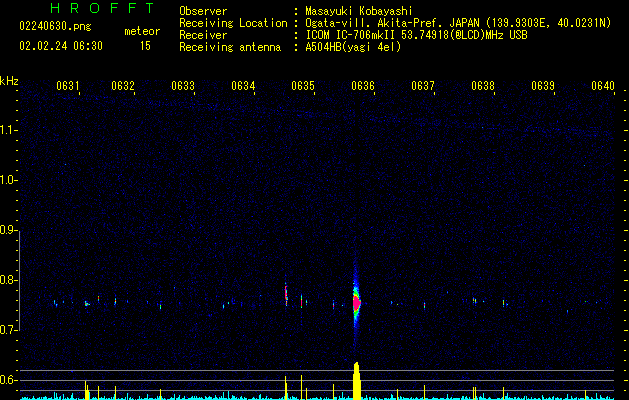The height and width of the screenshot is (400, 629).
Task: Click the 0.7 frequency axis label
Action: coord(9,330)
